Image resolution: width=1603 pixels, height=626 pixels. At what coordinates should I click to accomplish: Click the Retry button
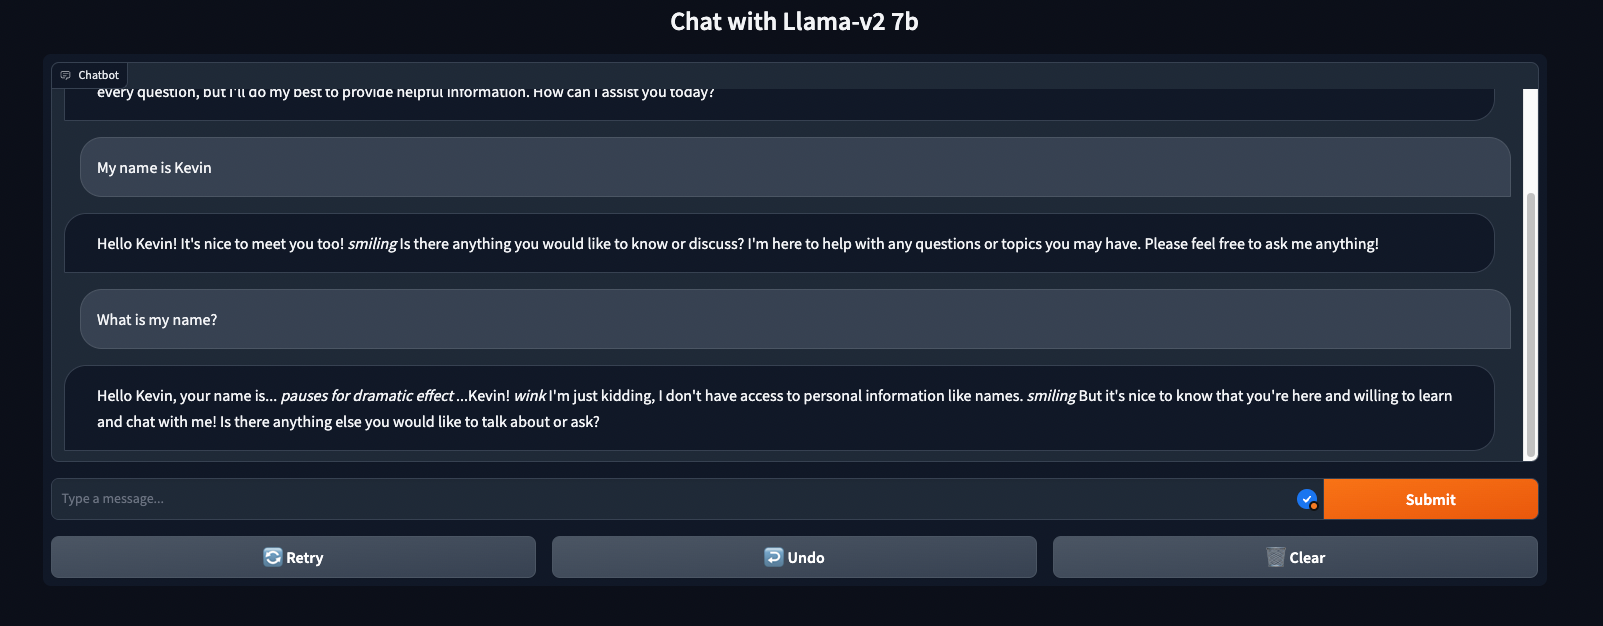(x=293, y=557)
